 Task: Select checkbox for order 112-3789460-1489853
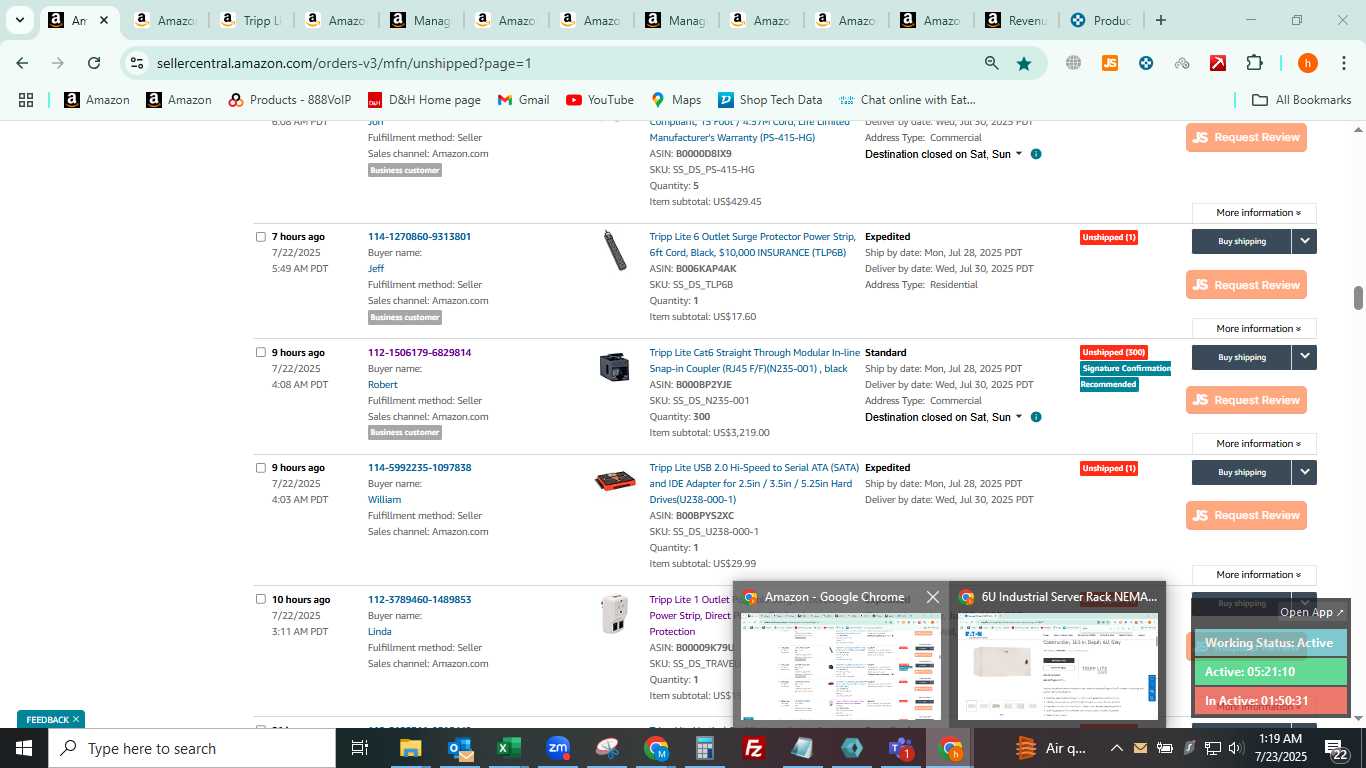261,599
